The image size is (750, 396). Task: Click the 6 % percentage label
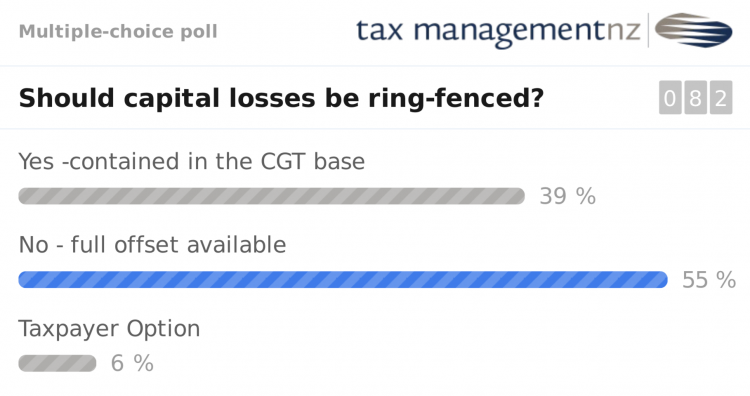tap(132, 363)
